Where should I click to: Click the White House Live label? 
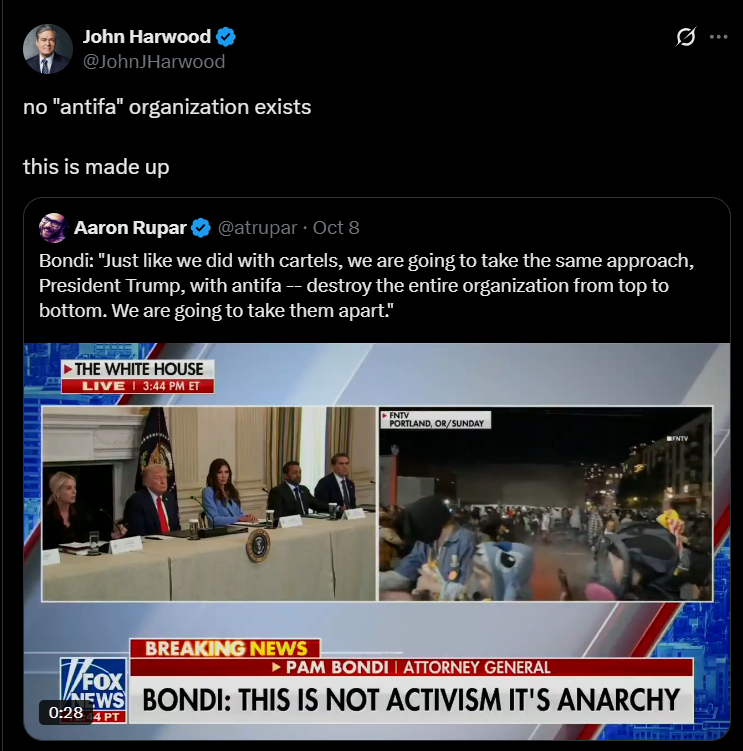pos(138,377)
